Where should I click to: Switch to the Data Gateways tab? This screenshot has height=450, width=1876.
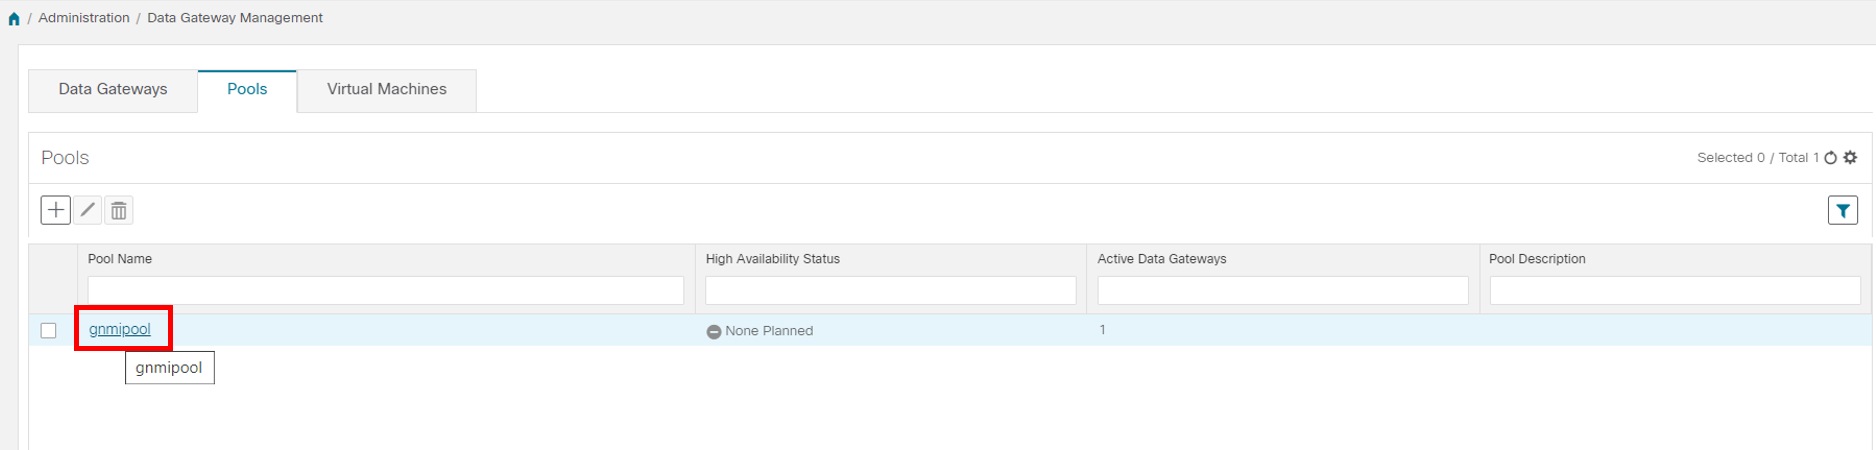pos(113,90)
